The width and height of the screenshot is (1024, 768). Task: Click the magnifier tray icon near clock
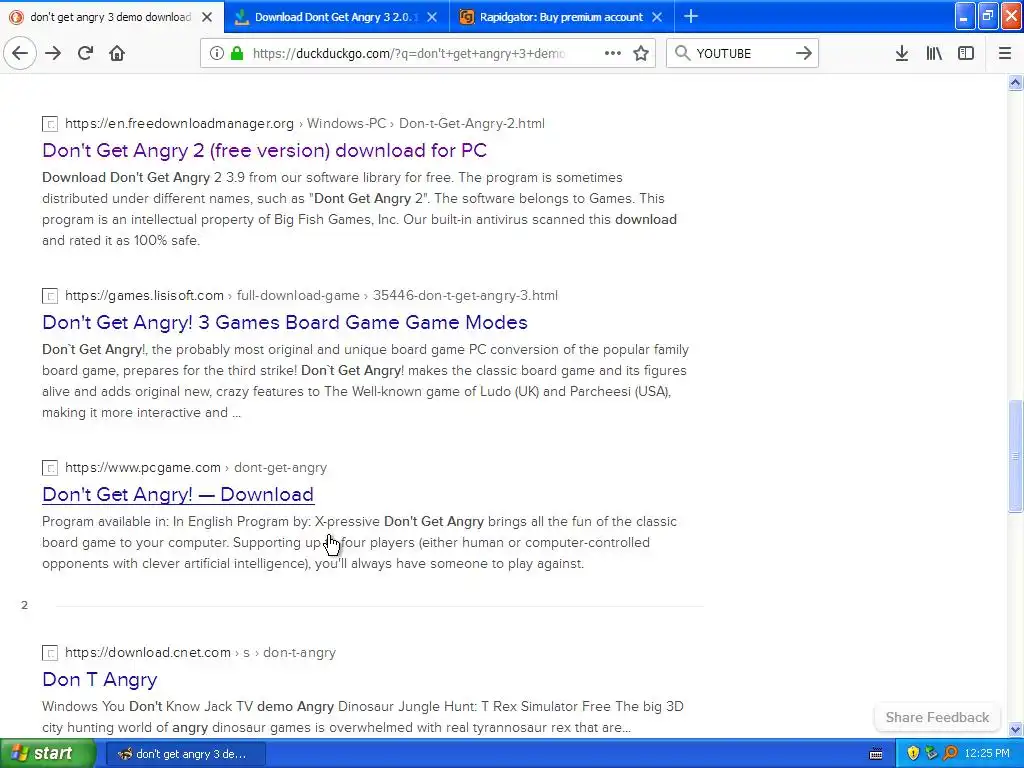point(950,754)
